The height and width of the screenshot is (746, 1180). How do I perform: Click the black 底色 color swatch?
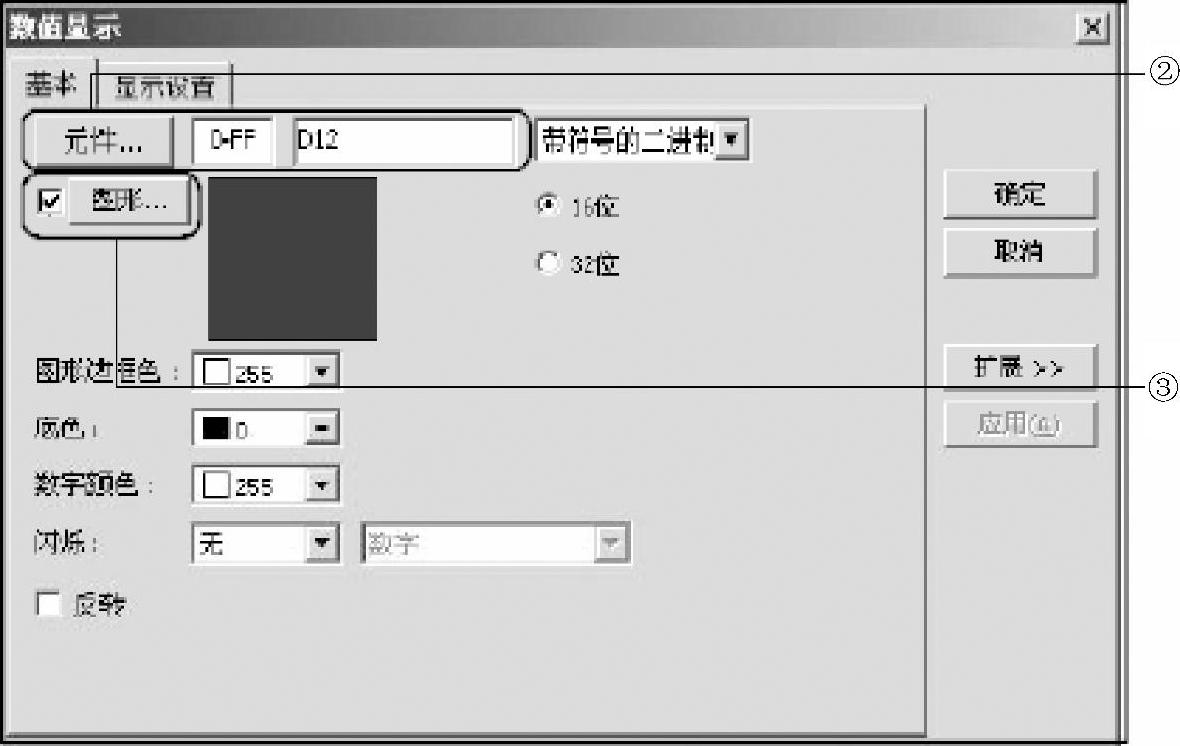(215, 428)
